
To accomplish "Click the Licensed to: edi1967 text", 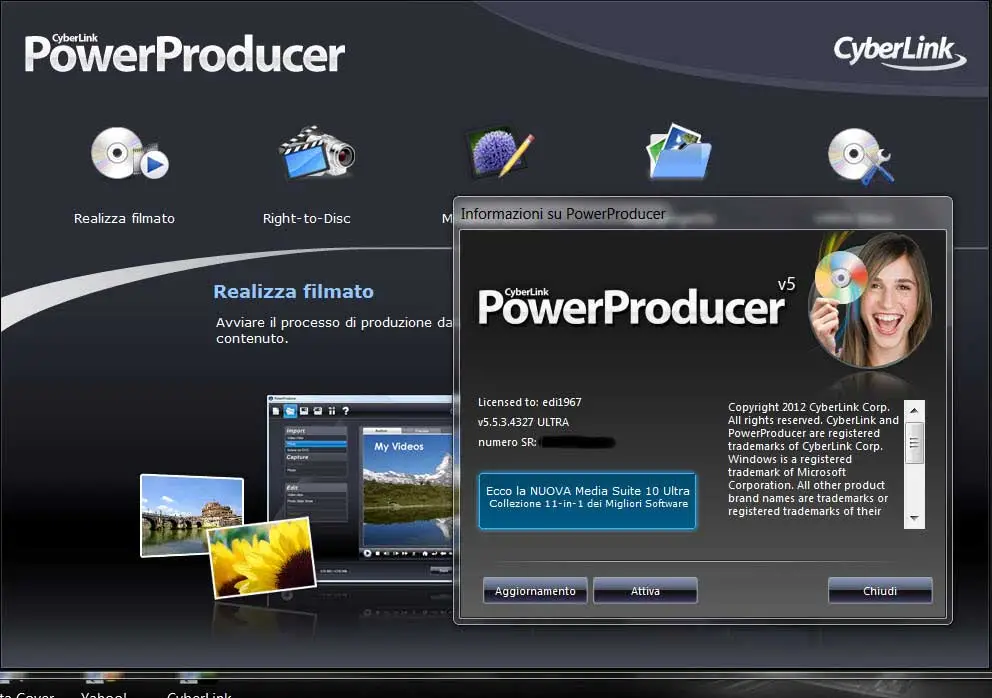I will pyautogui.click(x=530, y=402).
